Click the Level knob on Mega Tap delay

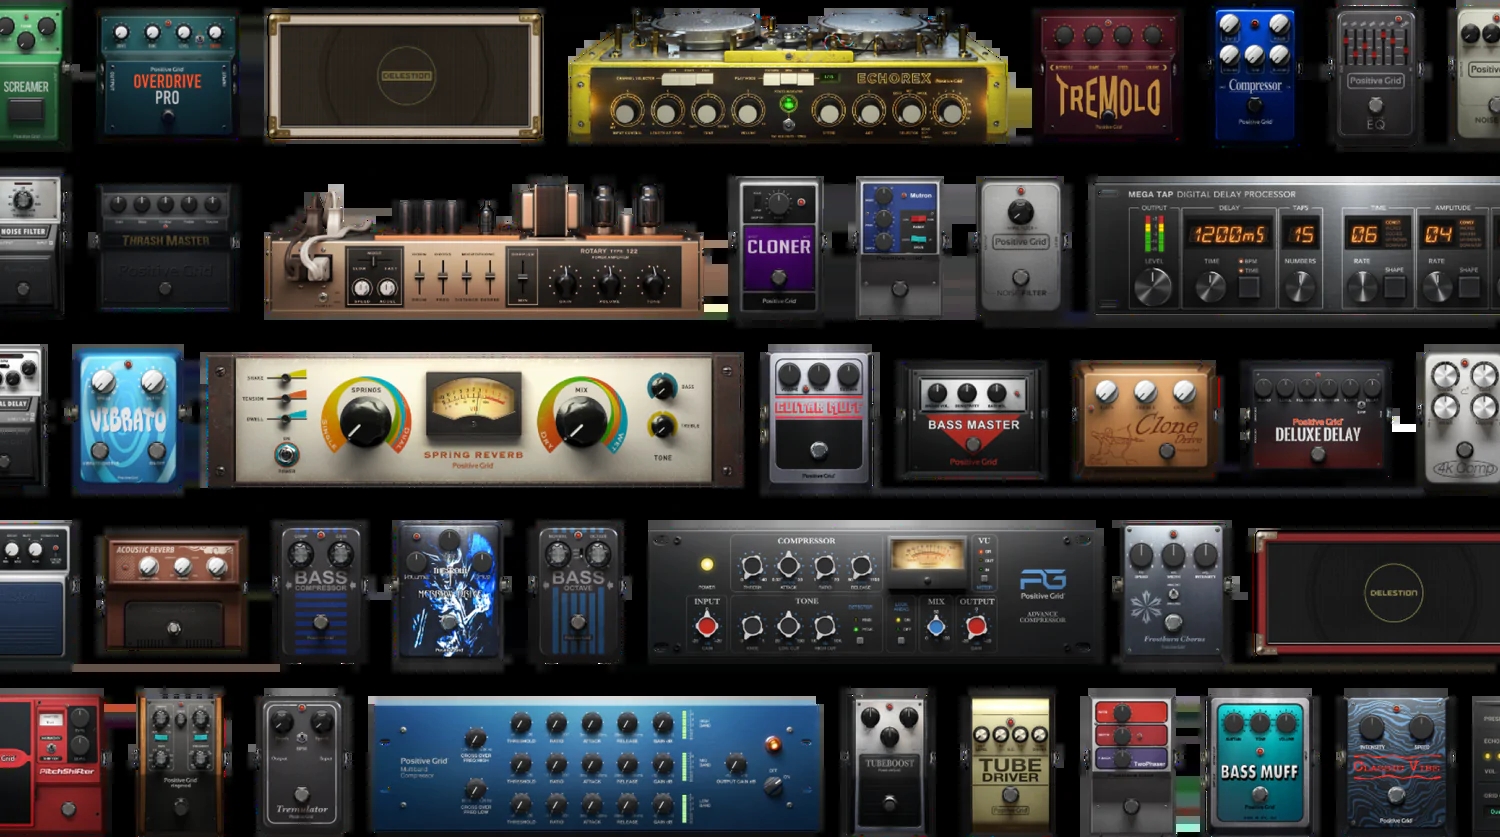point(1153,287)
